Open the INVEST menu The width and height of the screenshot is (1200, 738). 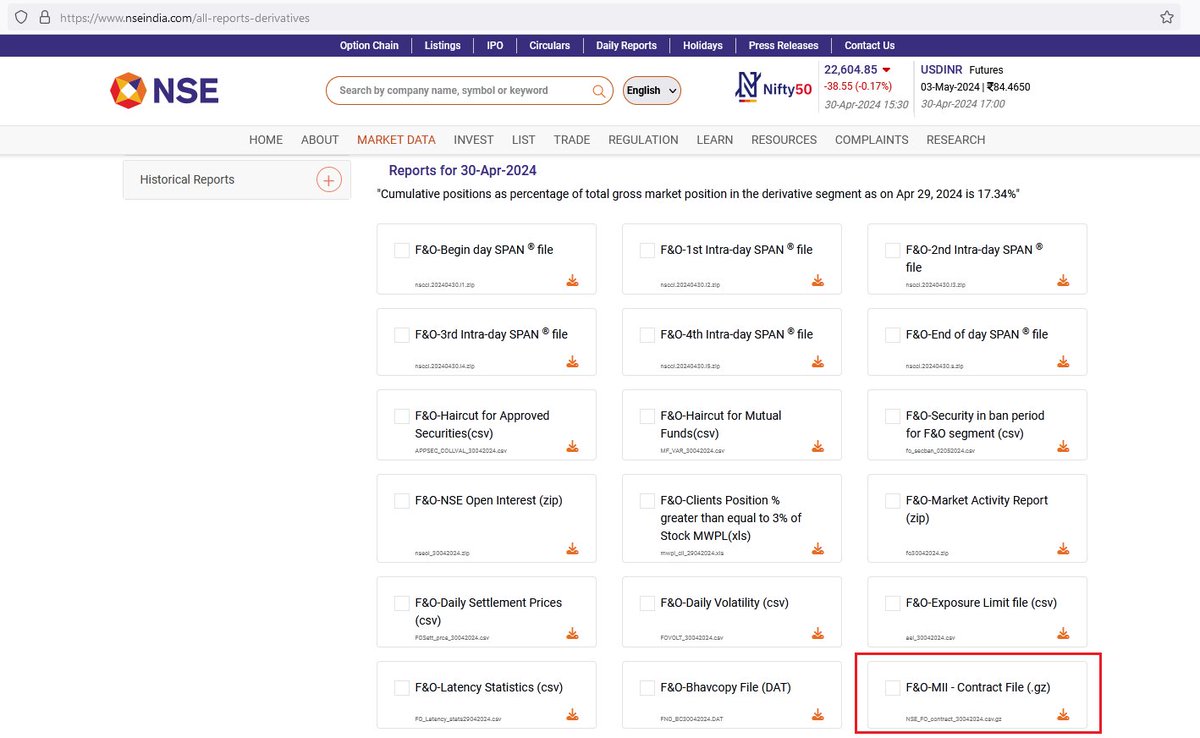tap(474, 140)
